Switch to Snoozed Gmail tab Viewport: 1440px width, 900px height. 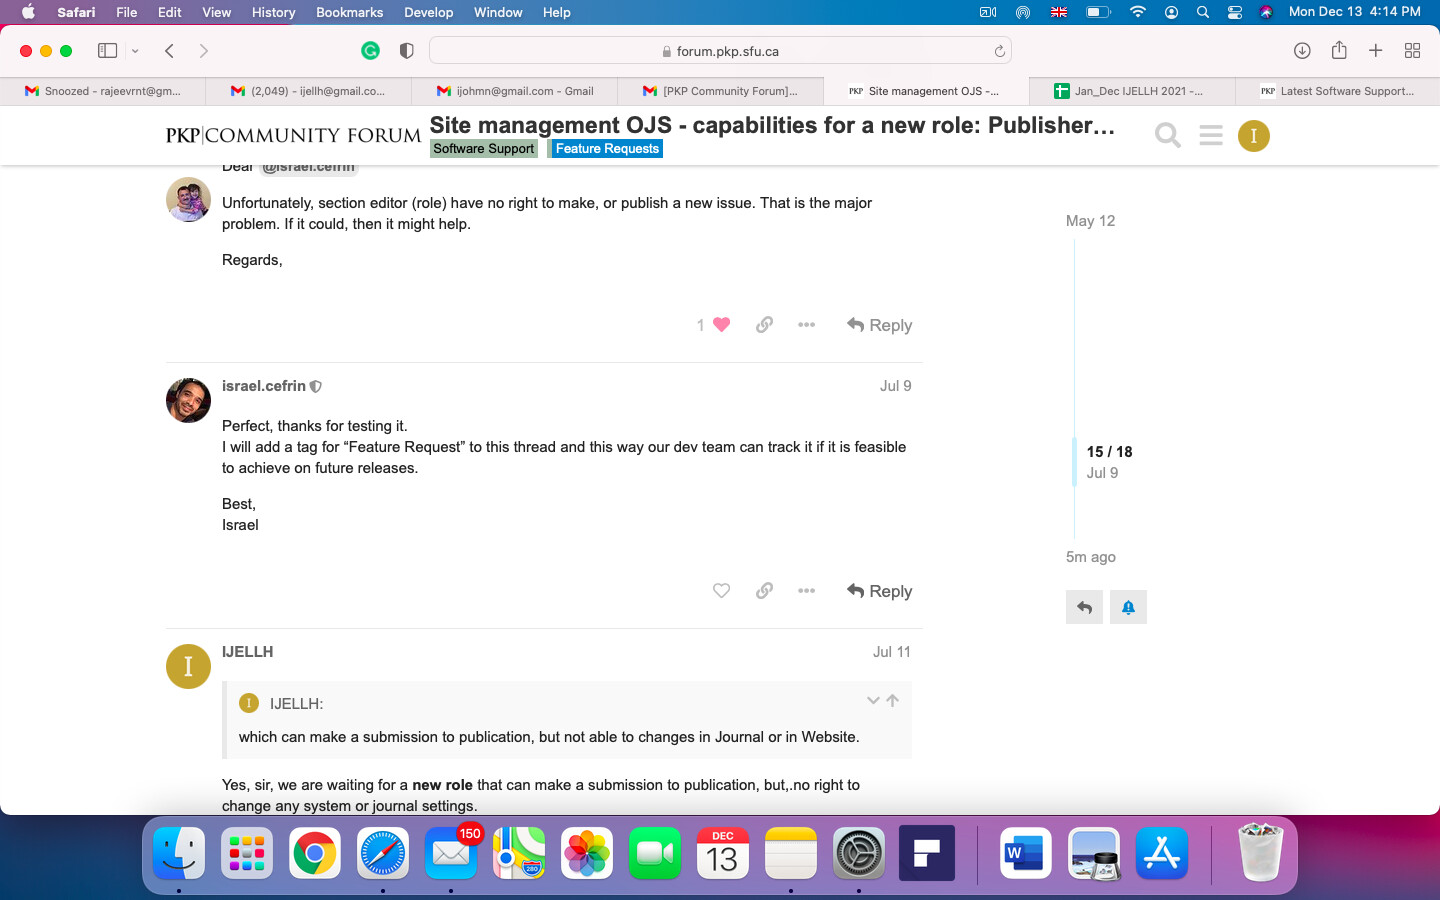(x=103, y=91)
